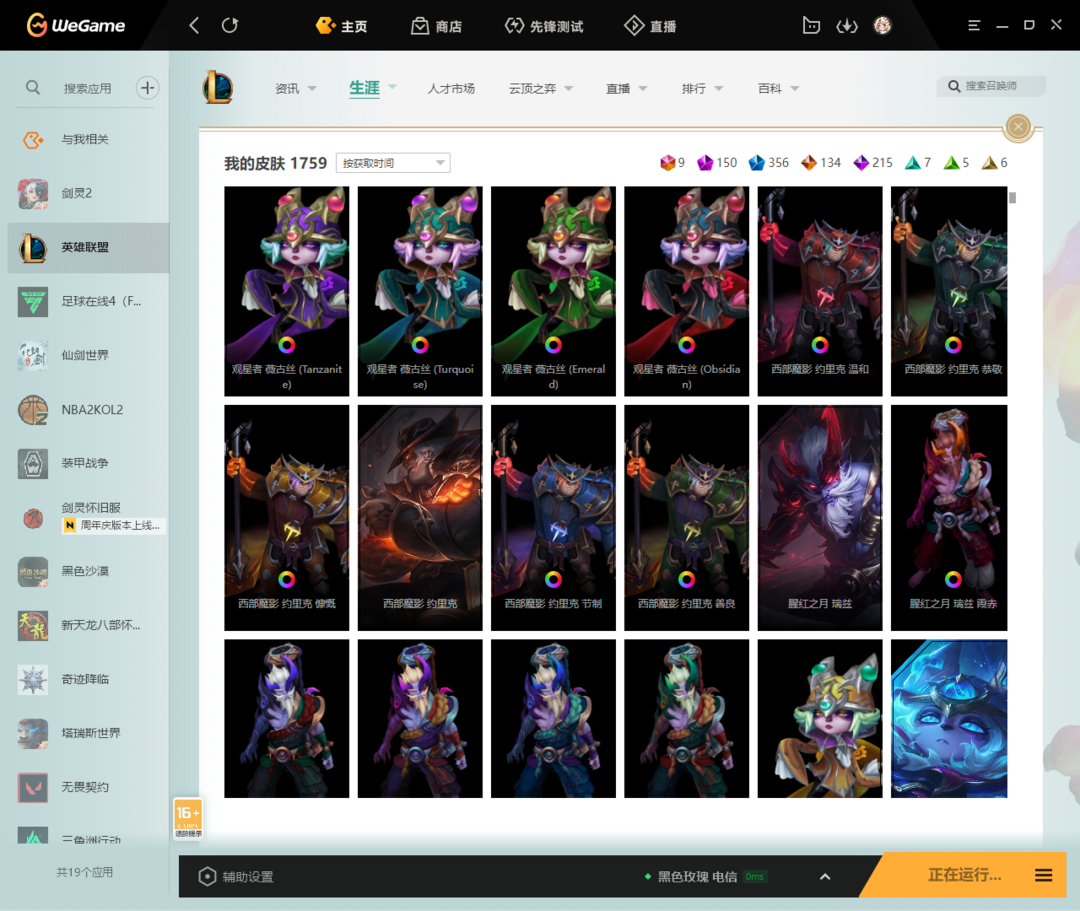Image resolution: width=1080 pixels, height=911 pixels.
Task: Select 奇迹降临 in the game list
Action: click(x=88, y=679)
